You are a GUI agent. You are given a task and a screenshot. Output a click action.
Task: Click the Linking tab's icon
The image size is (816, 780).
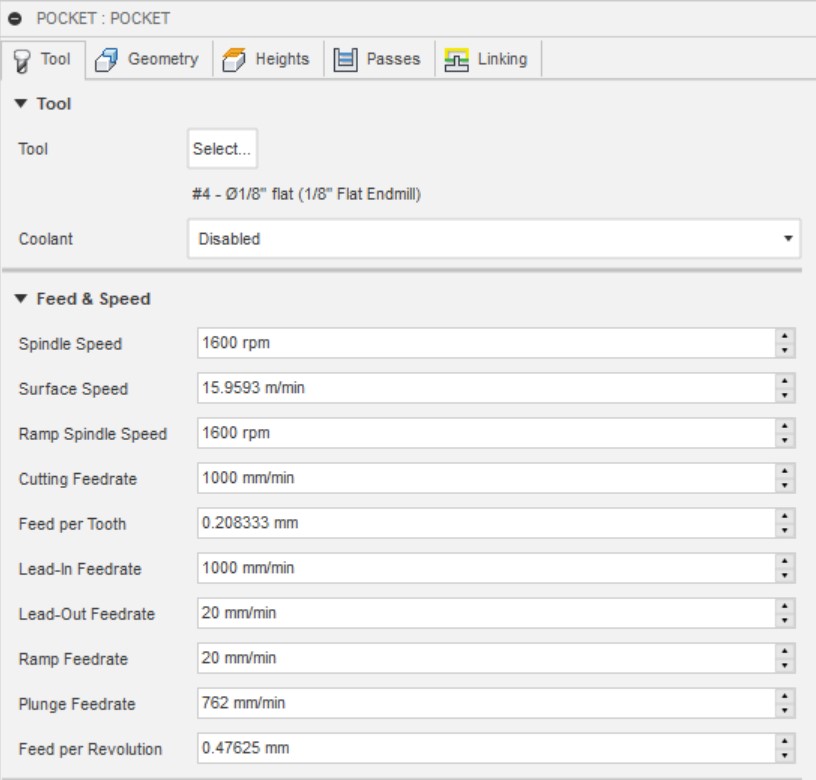pyautogui.click(x=456, y=59)
